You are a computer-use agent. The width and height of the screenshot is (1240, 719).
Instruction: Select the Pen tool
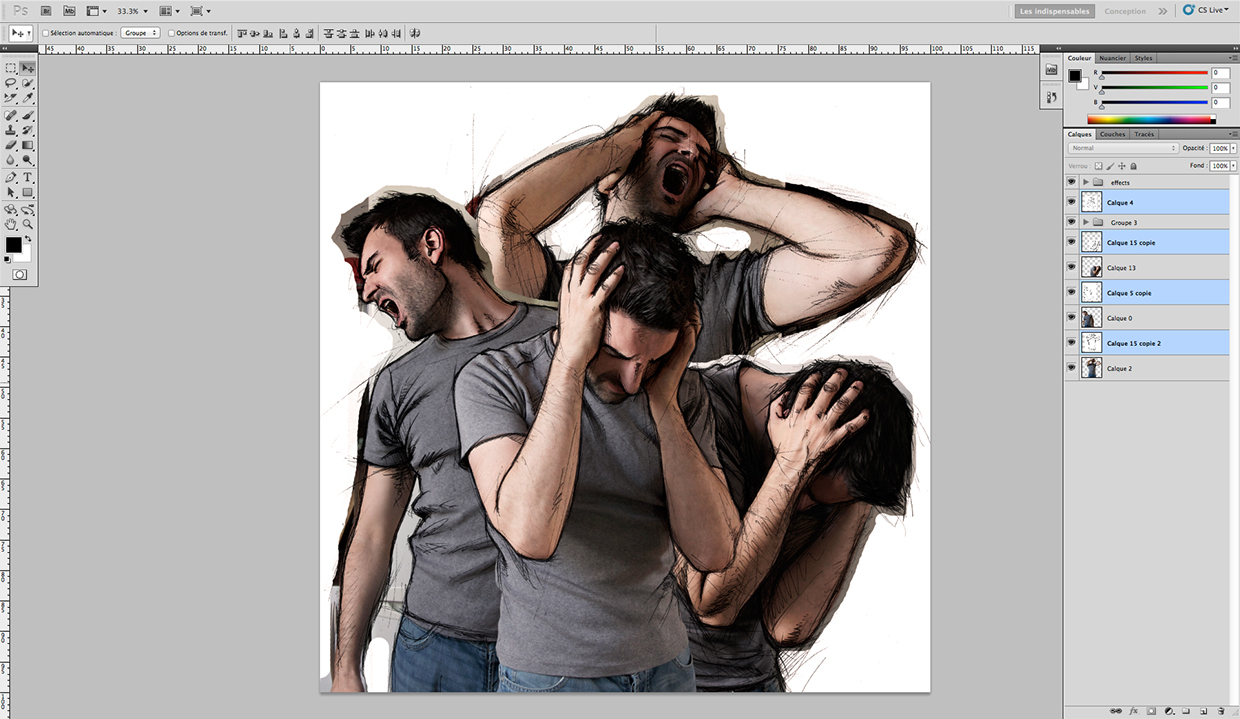click(x=12, y=175)
